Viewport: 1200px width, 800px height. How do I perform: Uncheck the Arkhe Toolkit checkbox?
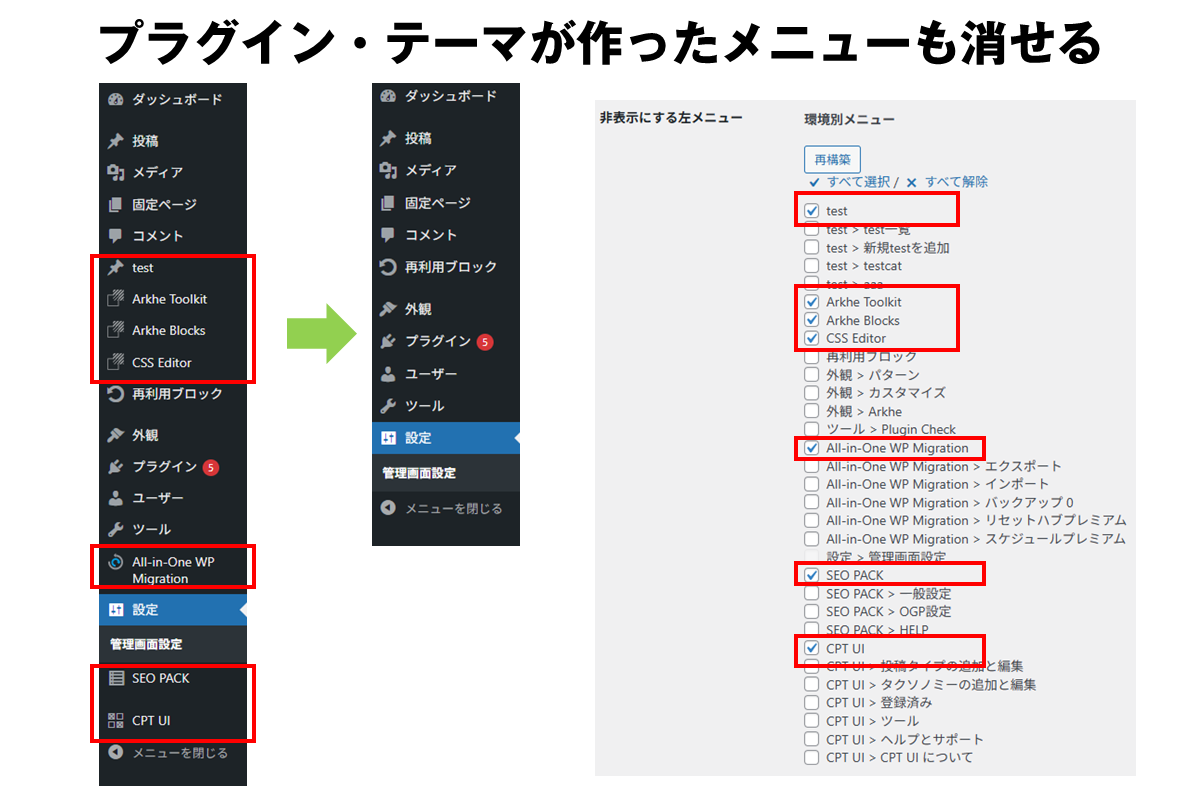coord(812,302)
